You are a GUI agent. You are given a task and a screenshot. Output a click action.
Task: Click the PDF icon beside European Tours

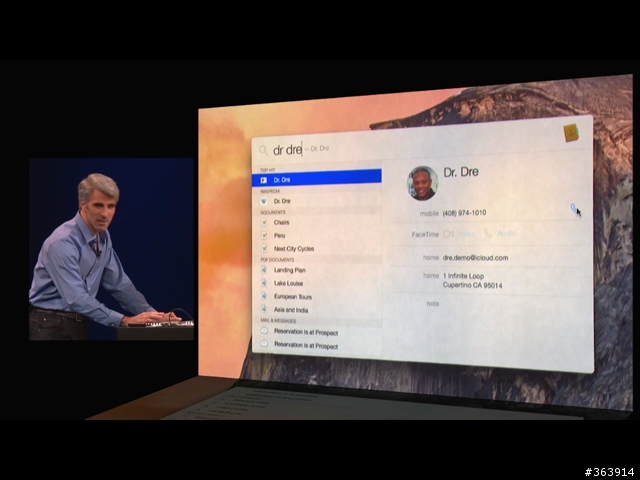click(264, 296)
